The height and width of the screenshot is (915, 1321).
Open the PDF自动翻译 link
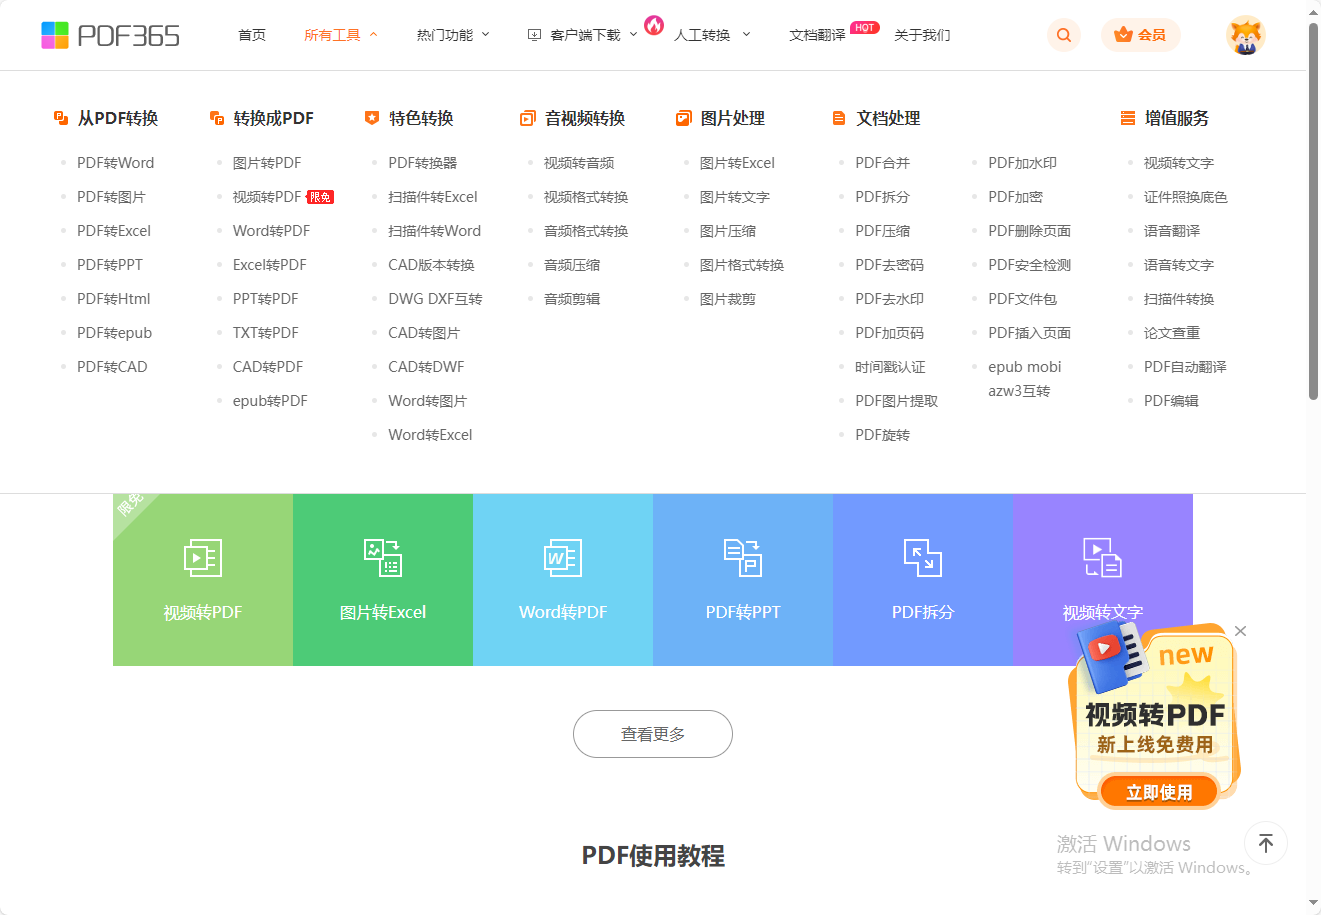1186,367
